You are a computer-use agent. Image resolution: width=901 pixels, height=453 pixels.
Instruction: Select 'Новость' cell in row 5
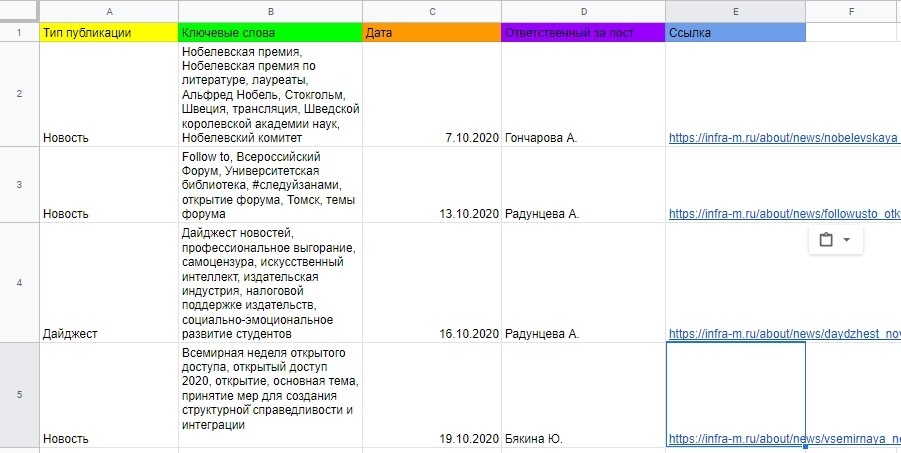pyautogui.click(x=109, y=394)
